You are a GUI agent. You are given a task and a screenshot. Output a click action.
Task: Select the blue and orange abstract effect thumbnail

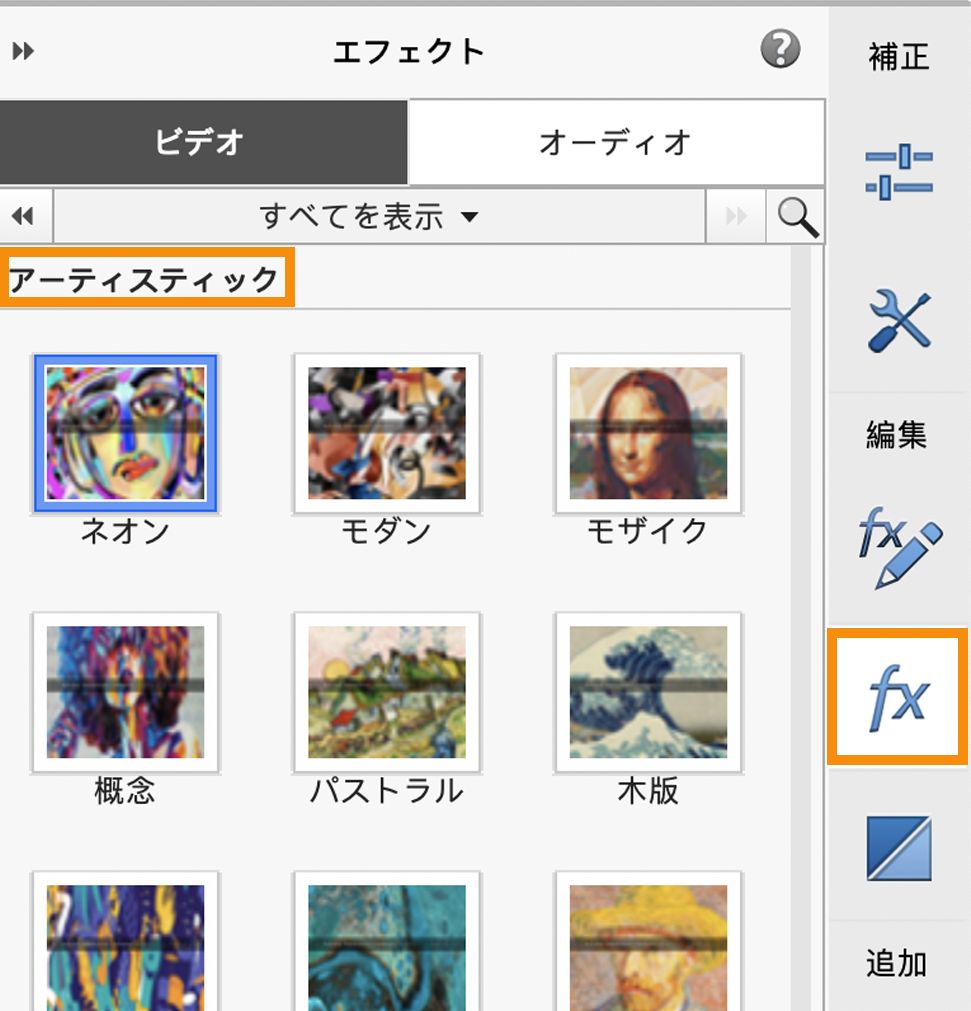coord(126,943)
